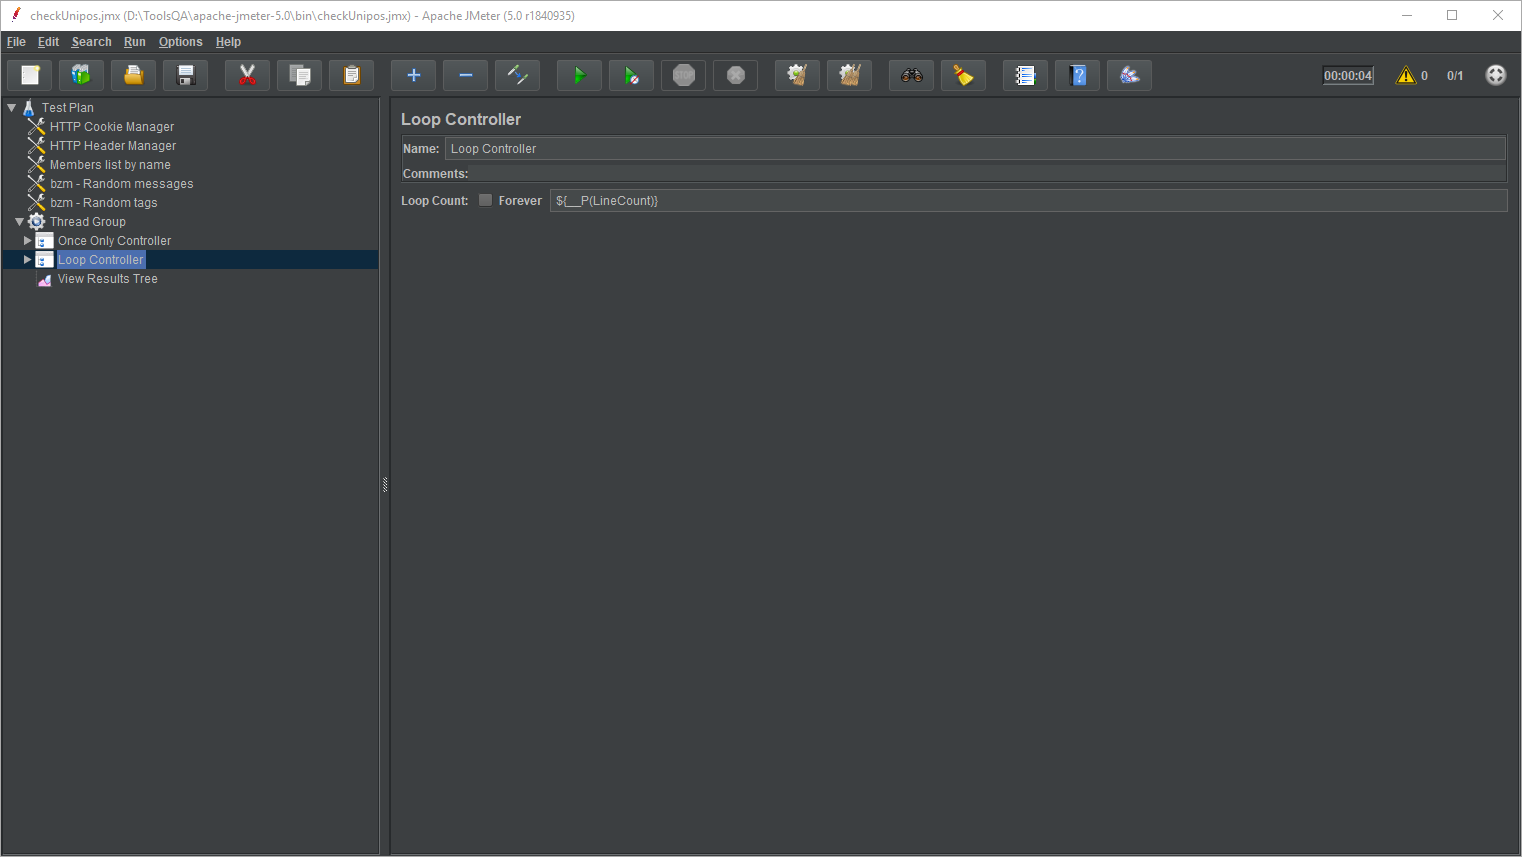This screenshot has height=857, width=1522.
Task: Expand the Once Only Controller node
Action: point(28,241)
